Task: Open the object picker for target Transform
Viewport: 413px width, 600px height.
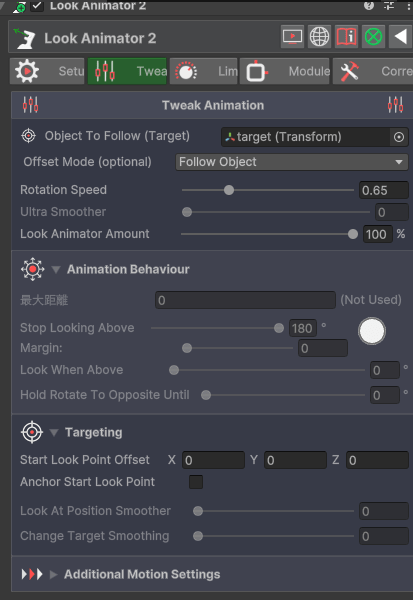Action: (x=399, y=137)
